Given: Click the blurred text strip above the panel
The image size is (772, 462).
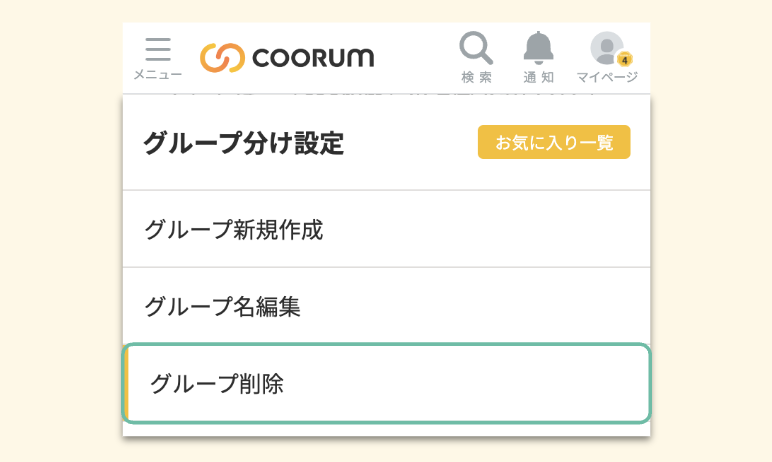Looking at the screenshot, I should click(380, 91).
